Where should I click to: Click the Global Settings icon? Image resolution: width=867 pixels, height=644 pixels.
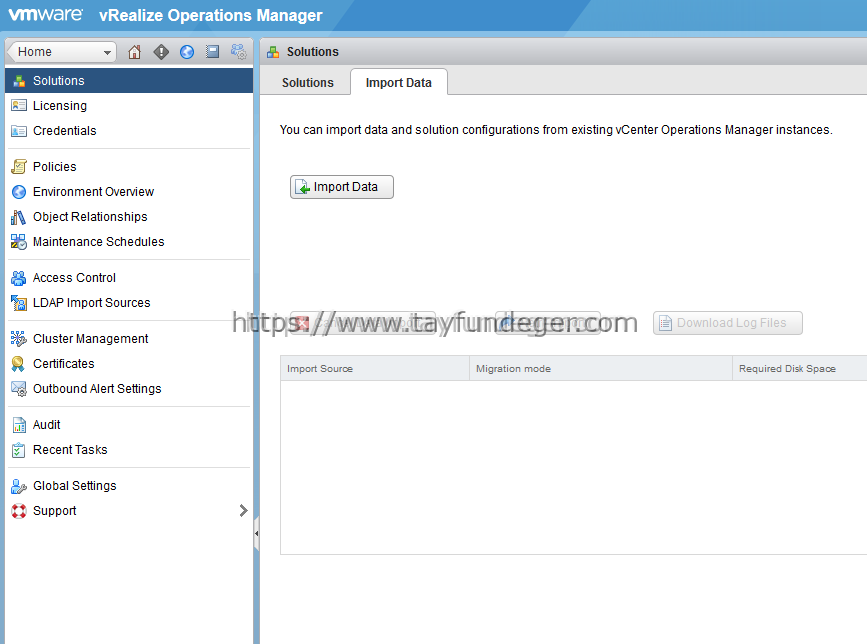click(x=19, y=486)
